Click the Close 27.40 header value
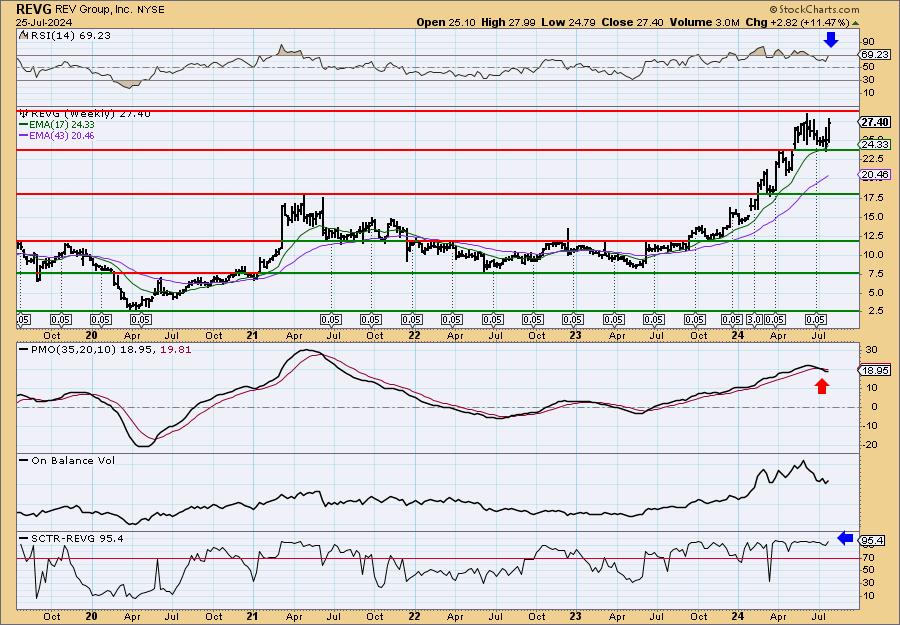This screenshot has height=625, width=900. [632, 22]
